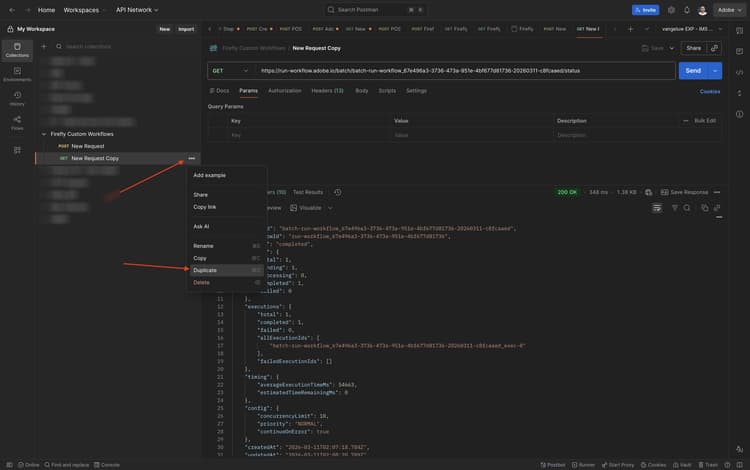Click Save Response button
Viewport: 750px width, 470px height.
684,192
